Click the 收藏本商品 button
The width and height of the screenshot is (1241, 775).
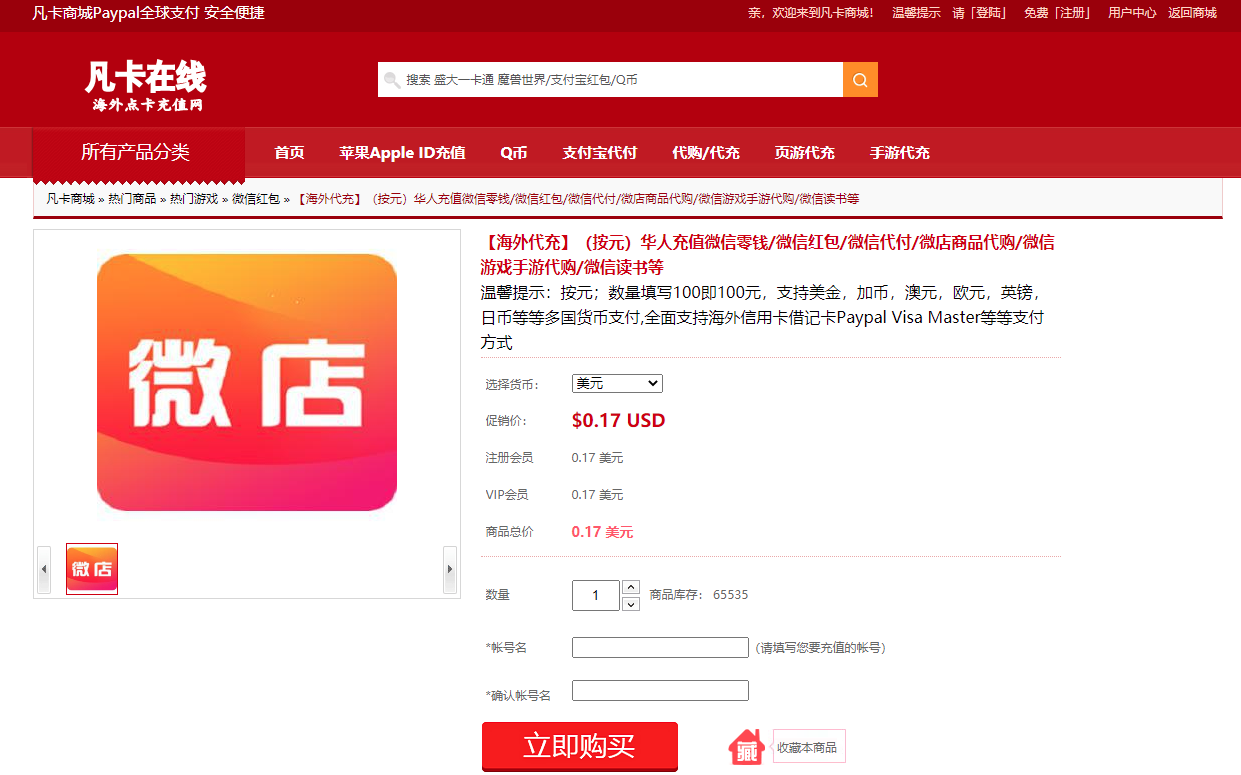[x=808, y=747]
